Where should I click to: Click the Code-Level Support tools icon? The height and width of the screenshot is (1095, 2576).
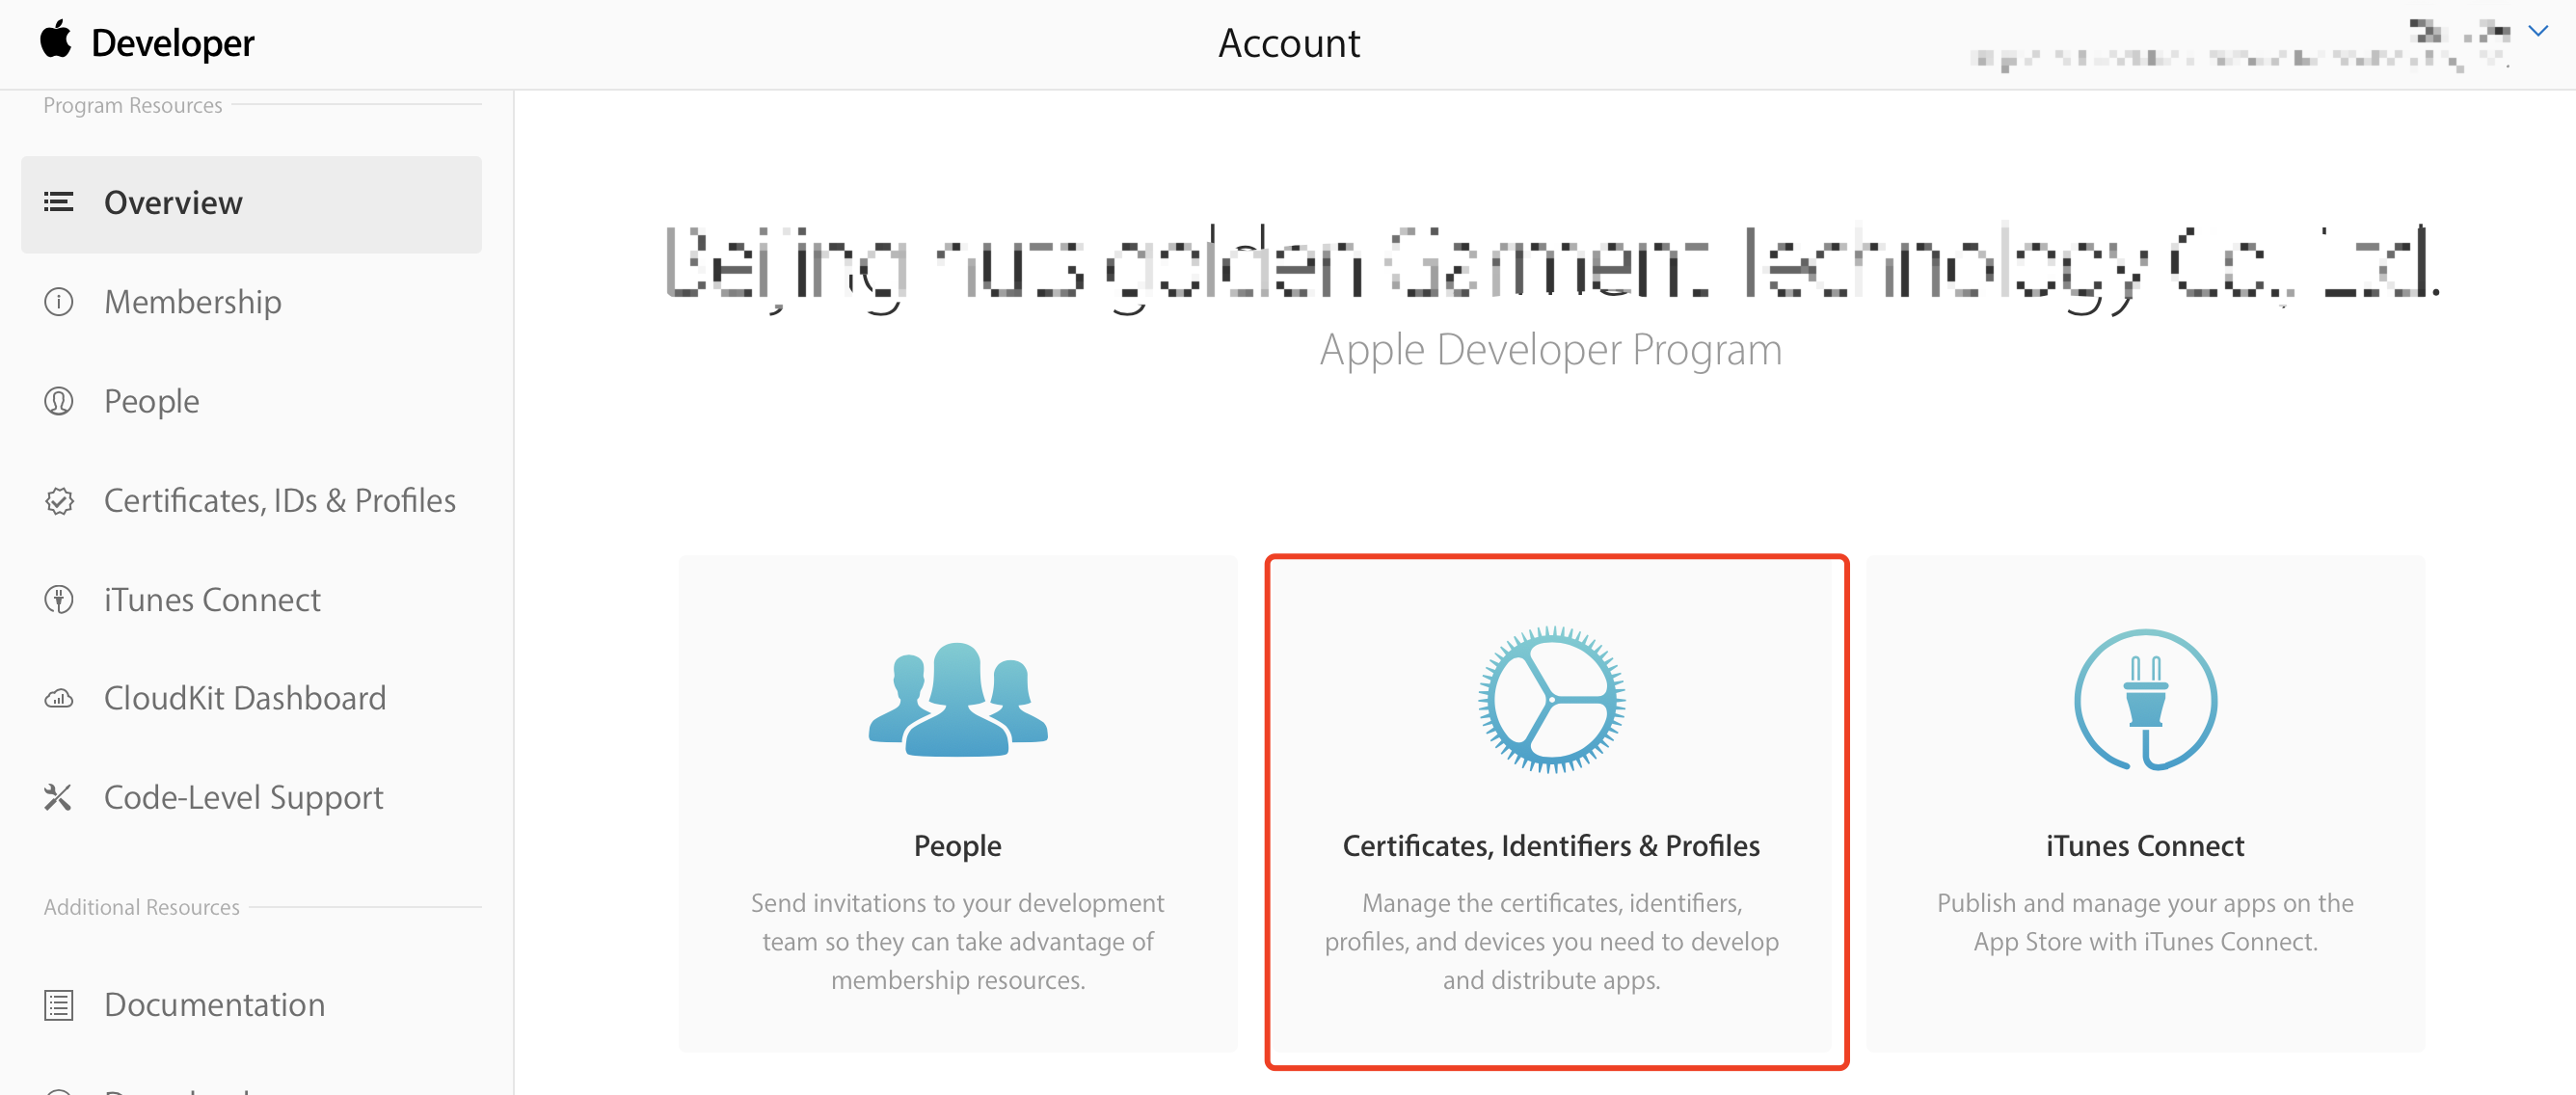click(x=58, y=797)
